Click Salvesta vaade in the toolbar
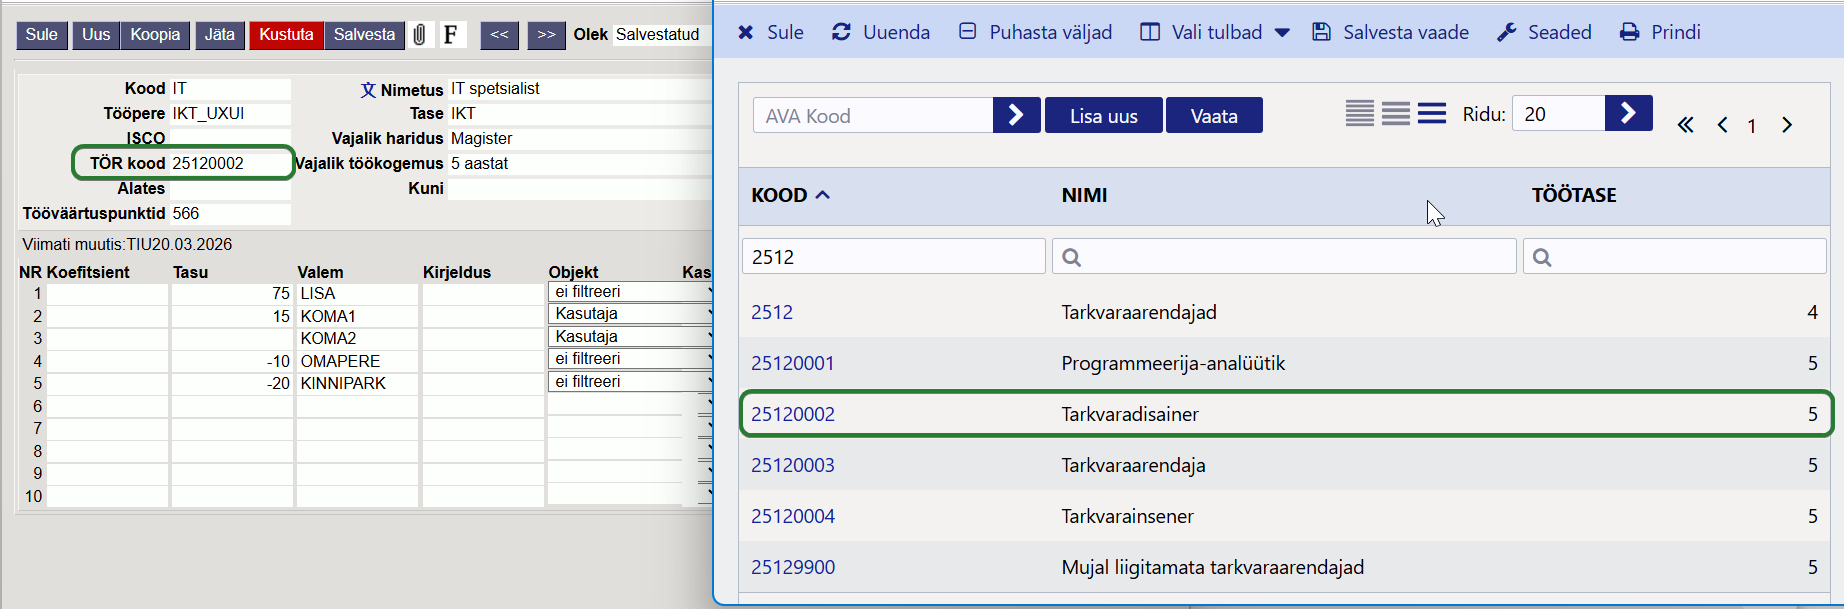The height and width of the screenshot is (609, 1844). coord(1391,32)
